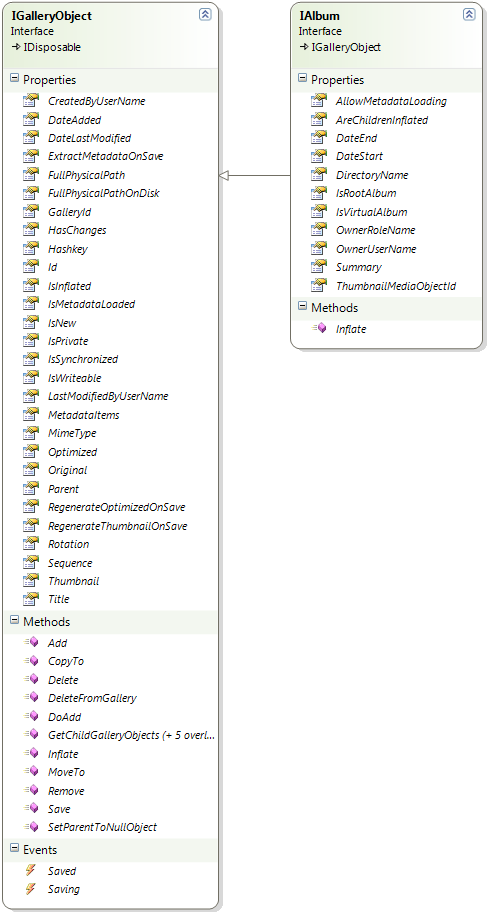Screen dimensions: 488x913
Task: Select the ExtractMetadataOnSave property text
Action: (105, 156)
